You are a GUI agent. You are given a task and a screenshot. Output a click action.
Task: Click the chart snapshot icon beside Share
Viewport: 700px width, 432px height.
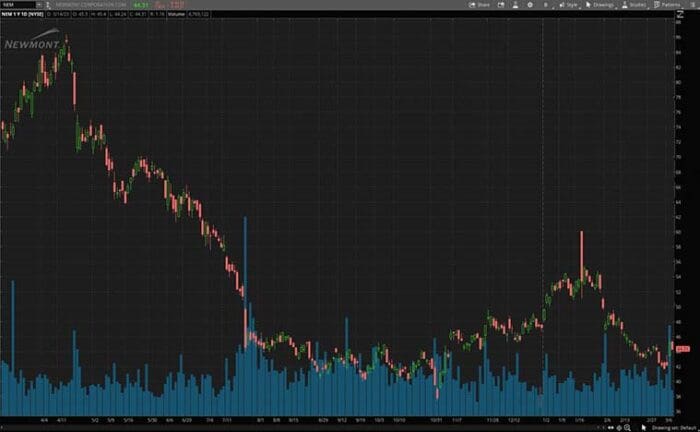coord(501,5)
